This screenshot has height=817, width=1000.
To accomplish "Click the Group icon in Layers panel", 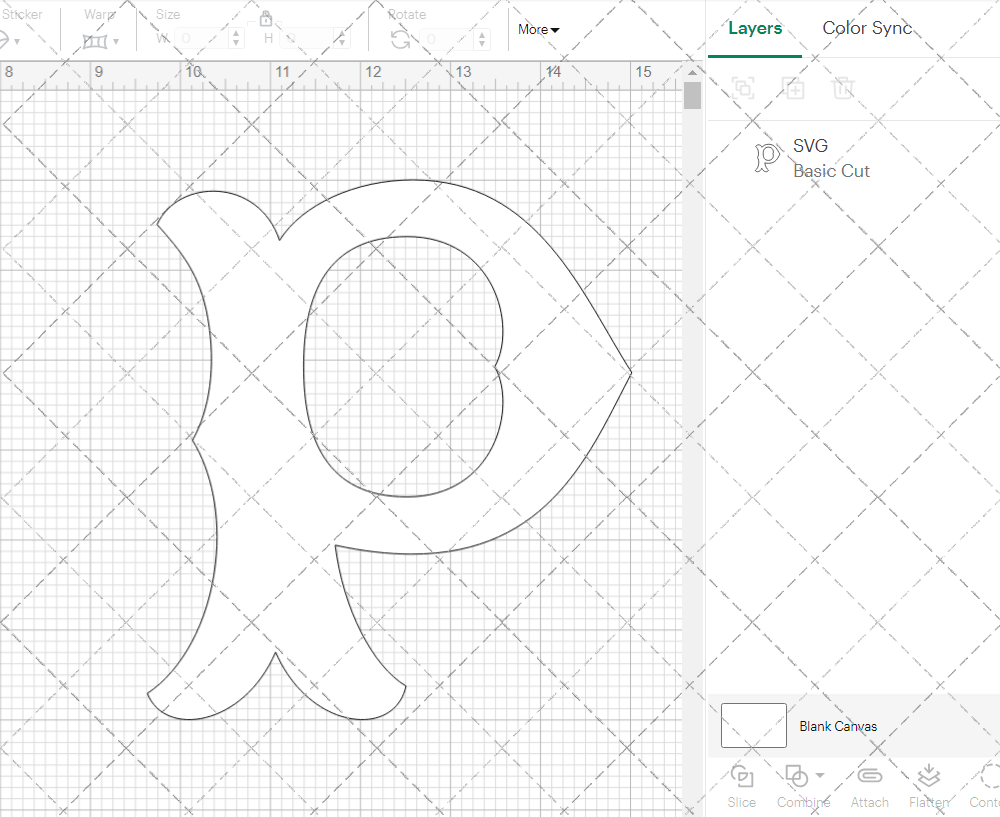I will pyautogui.click(x=743, y=88).
